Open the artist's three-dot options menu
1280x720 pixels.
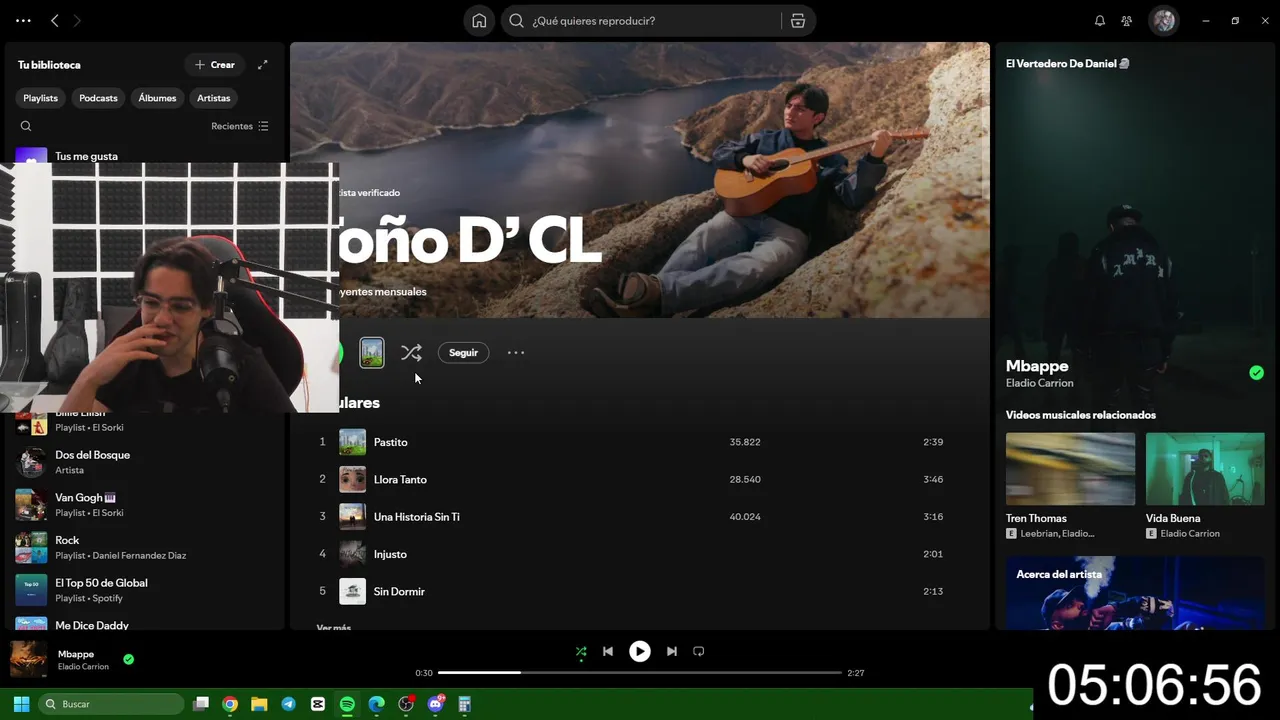[516, 353]
